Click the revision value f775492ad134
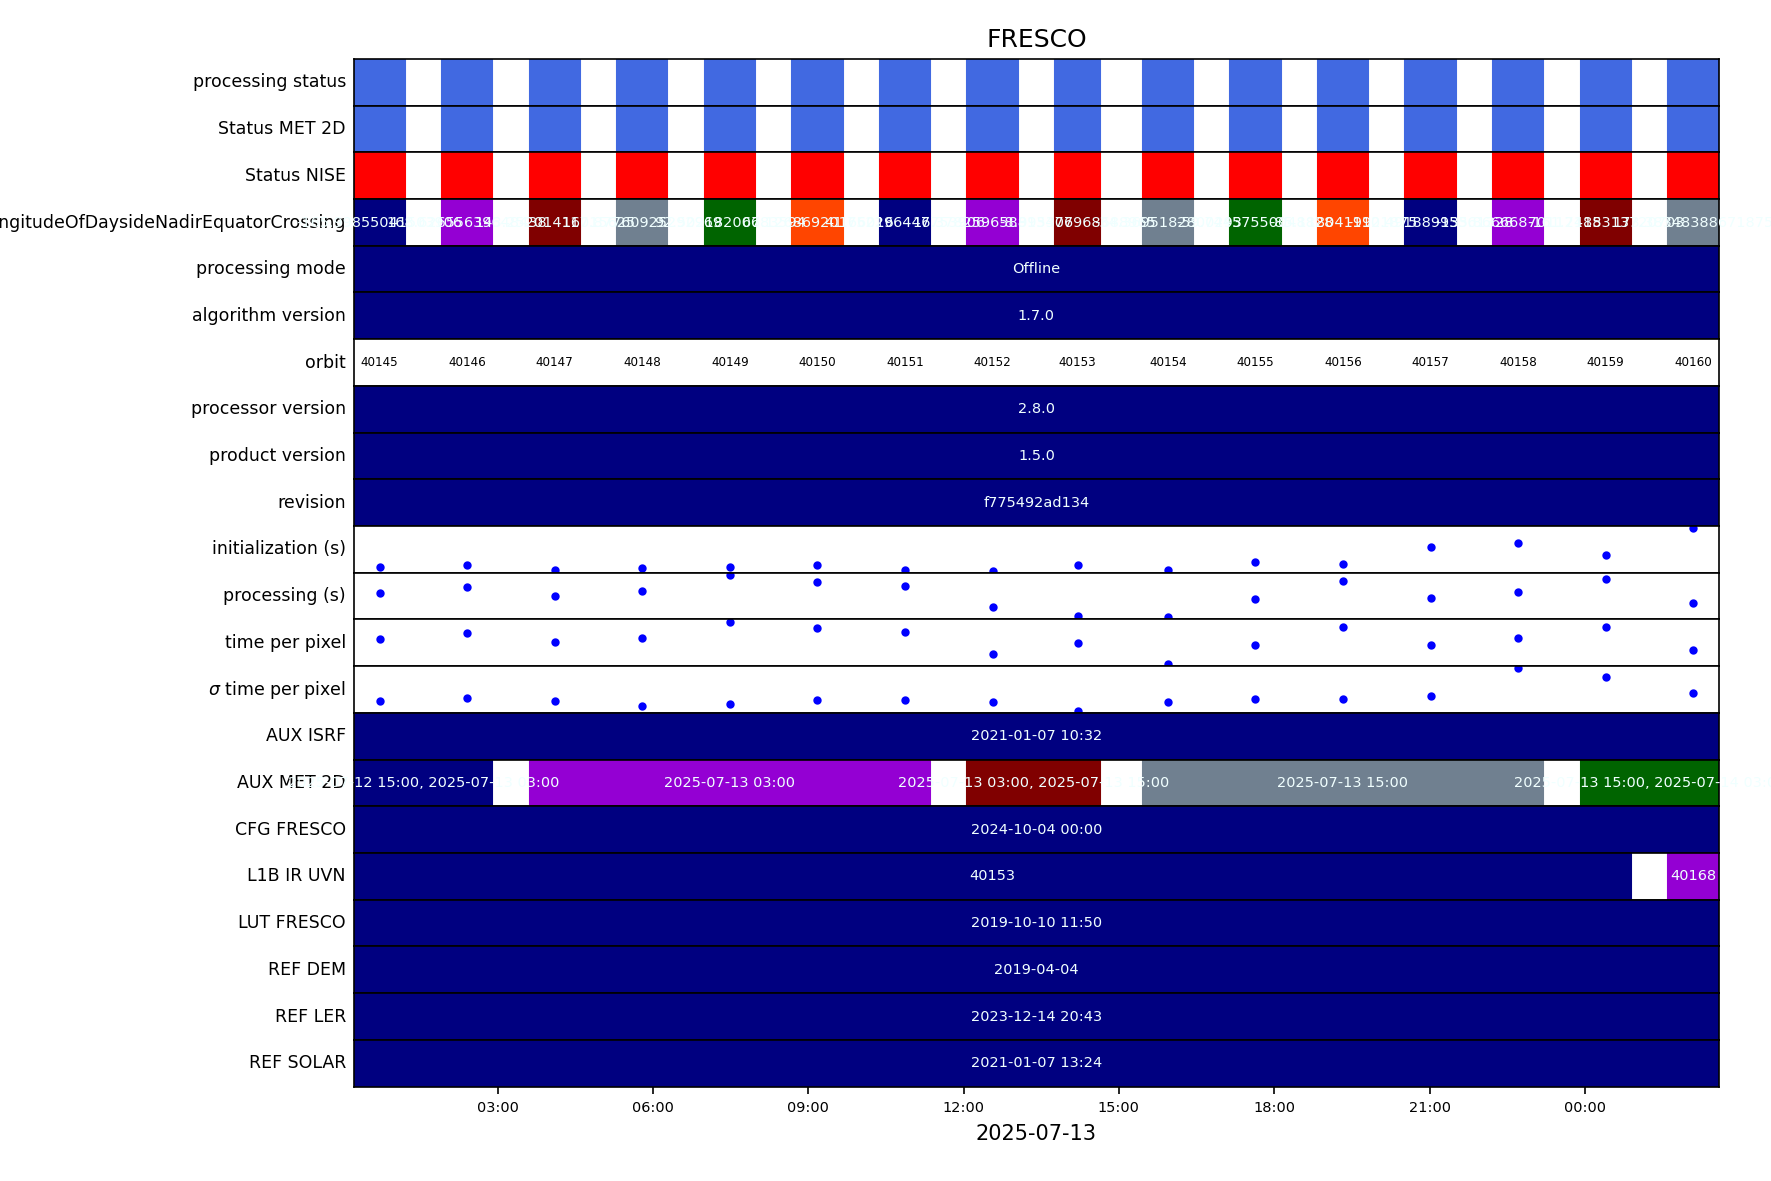This screenshot has height=1181, width=1771. 1036,502
